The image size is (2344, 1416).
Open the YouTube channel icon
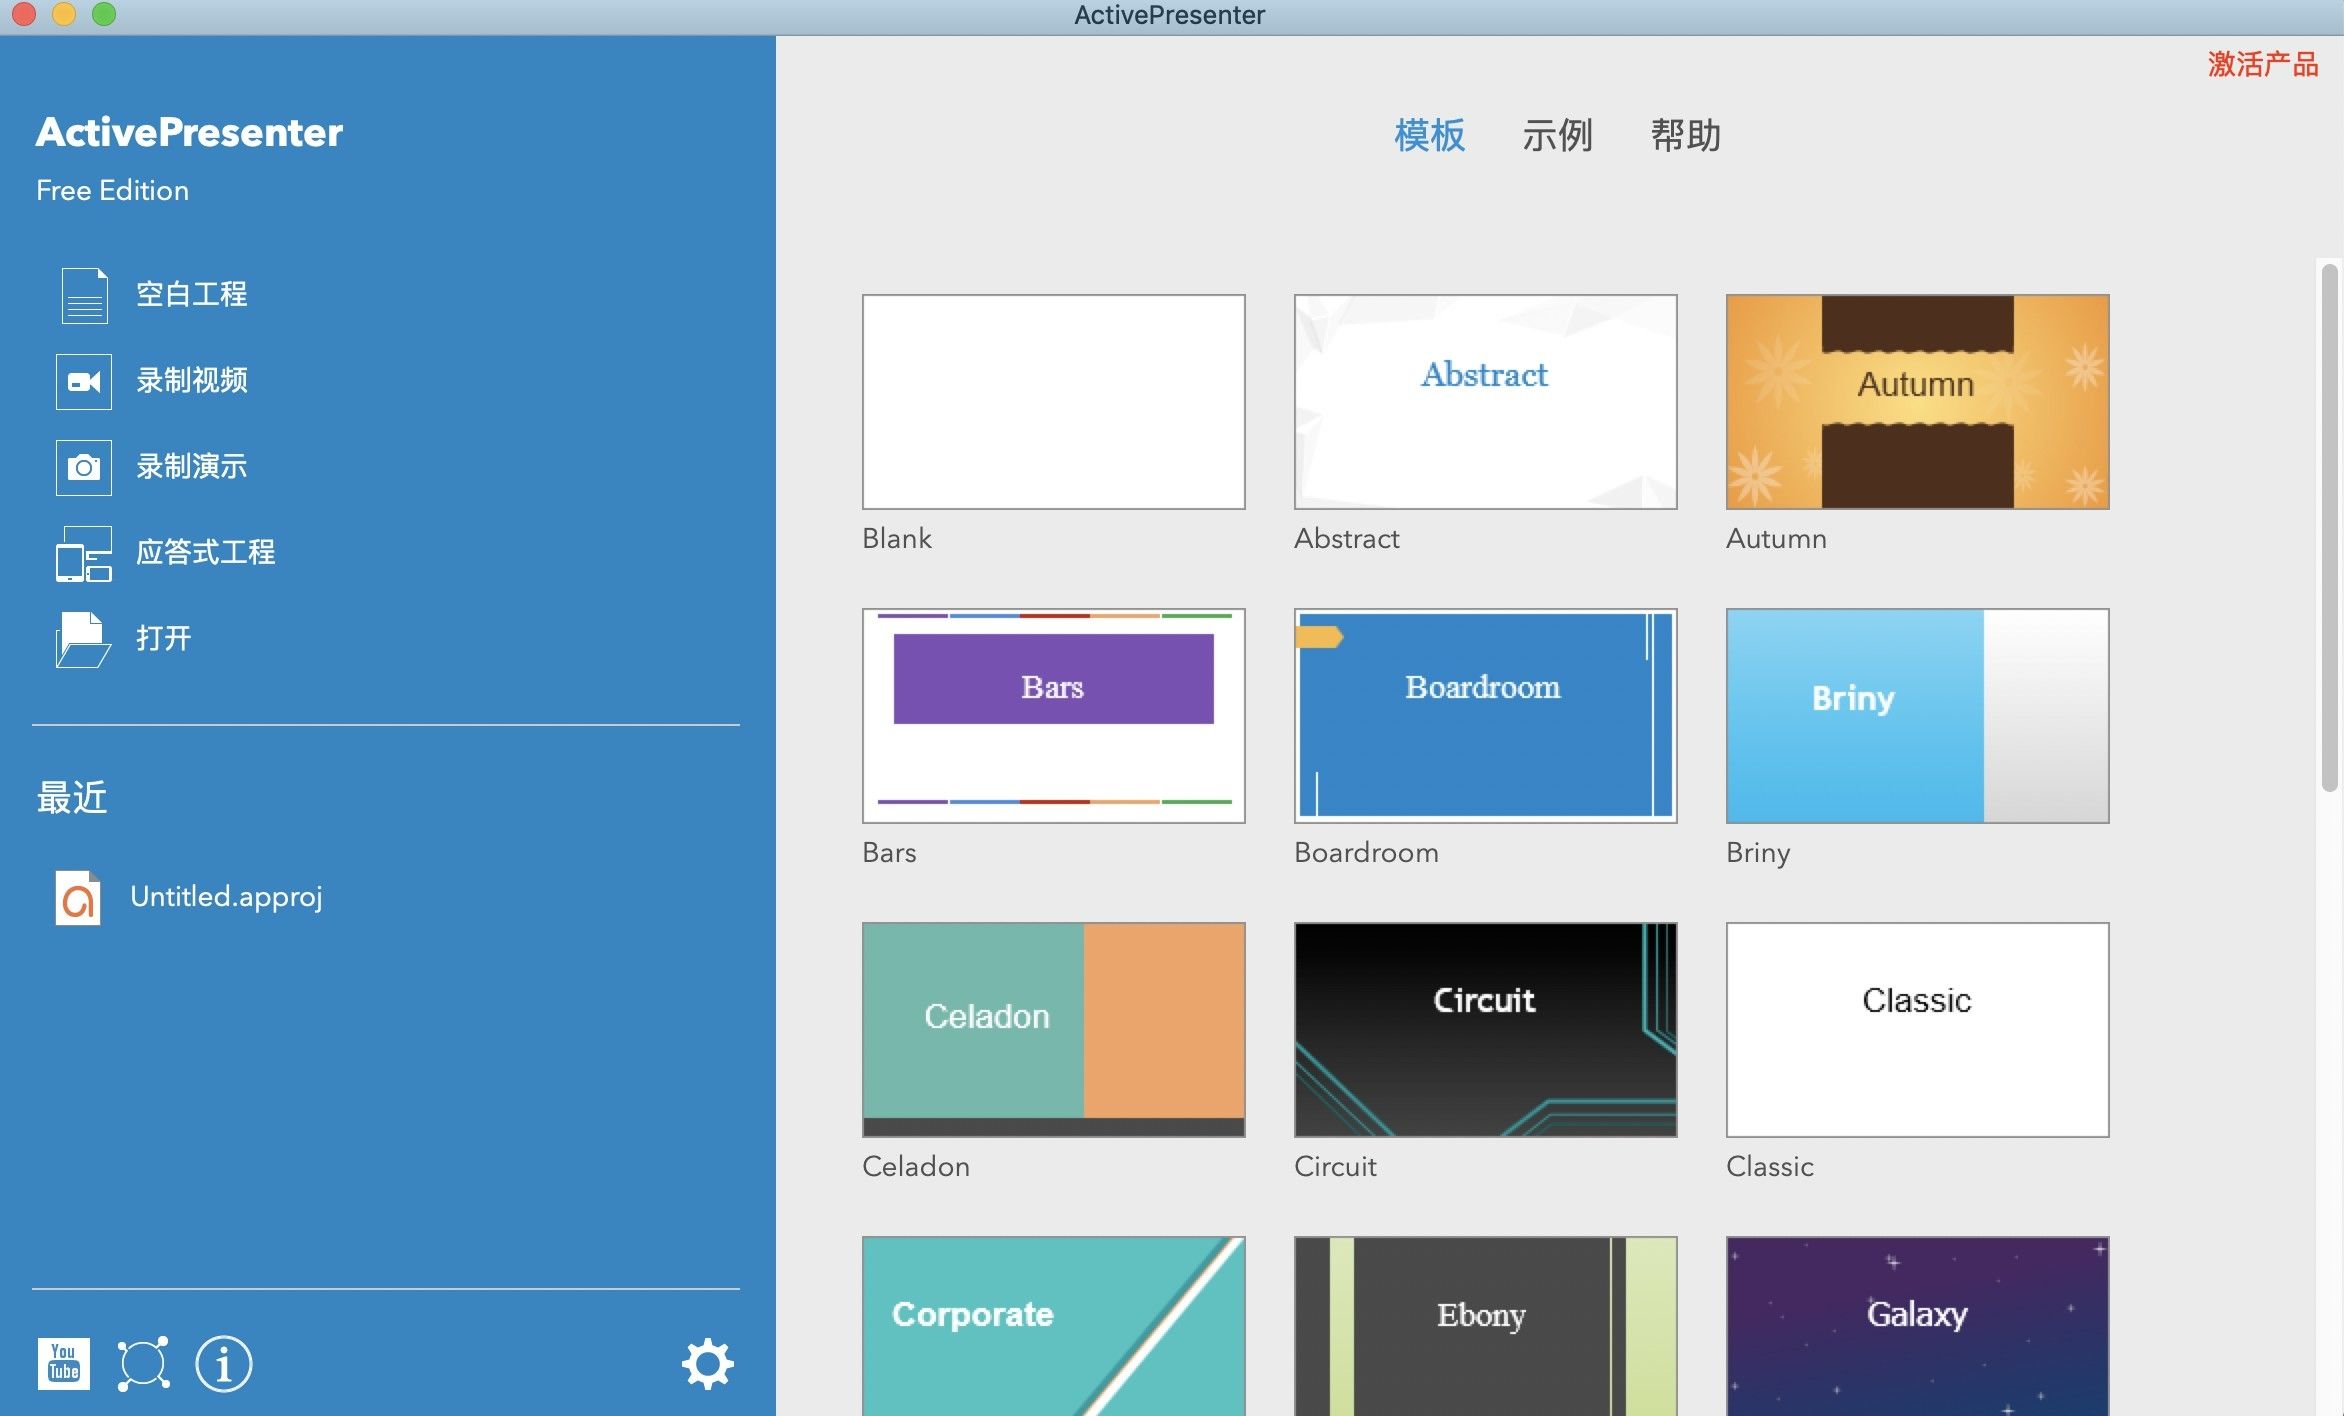(x=64, y=1363)
